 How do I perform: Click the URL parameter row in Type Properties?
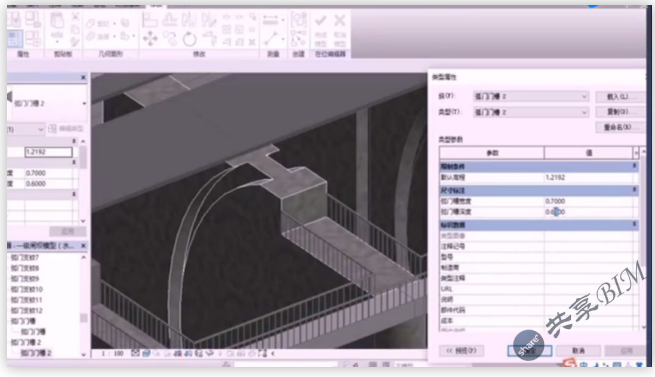click(536, 289)
